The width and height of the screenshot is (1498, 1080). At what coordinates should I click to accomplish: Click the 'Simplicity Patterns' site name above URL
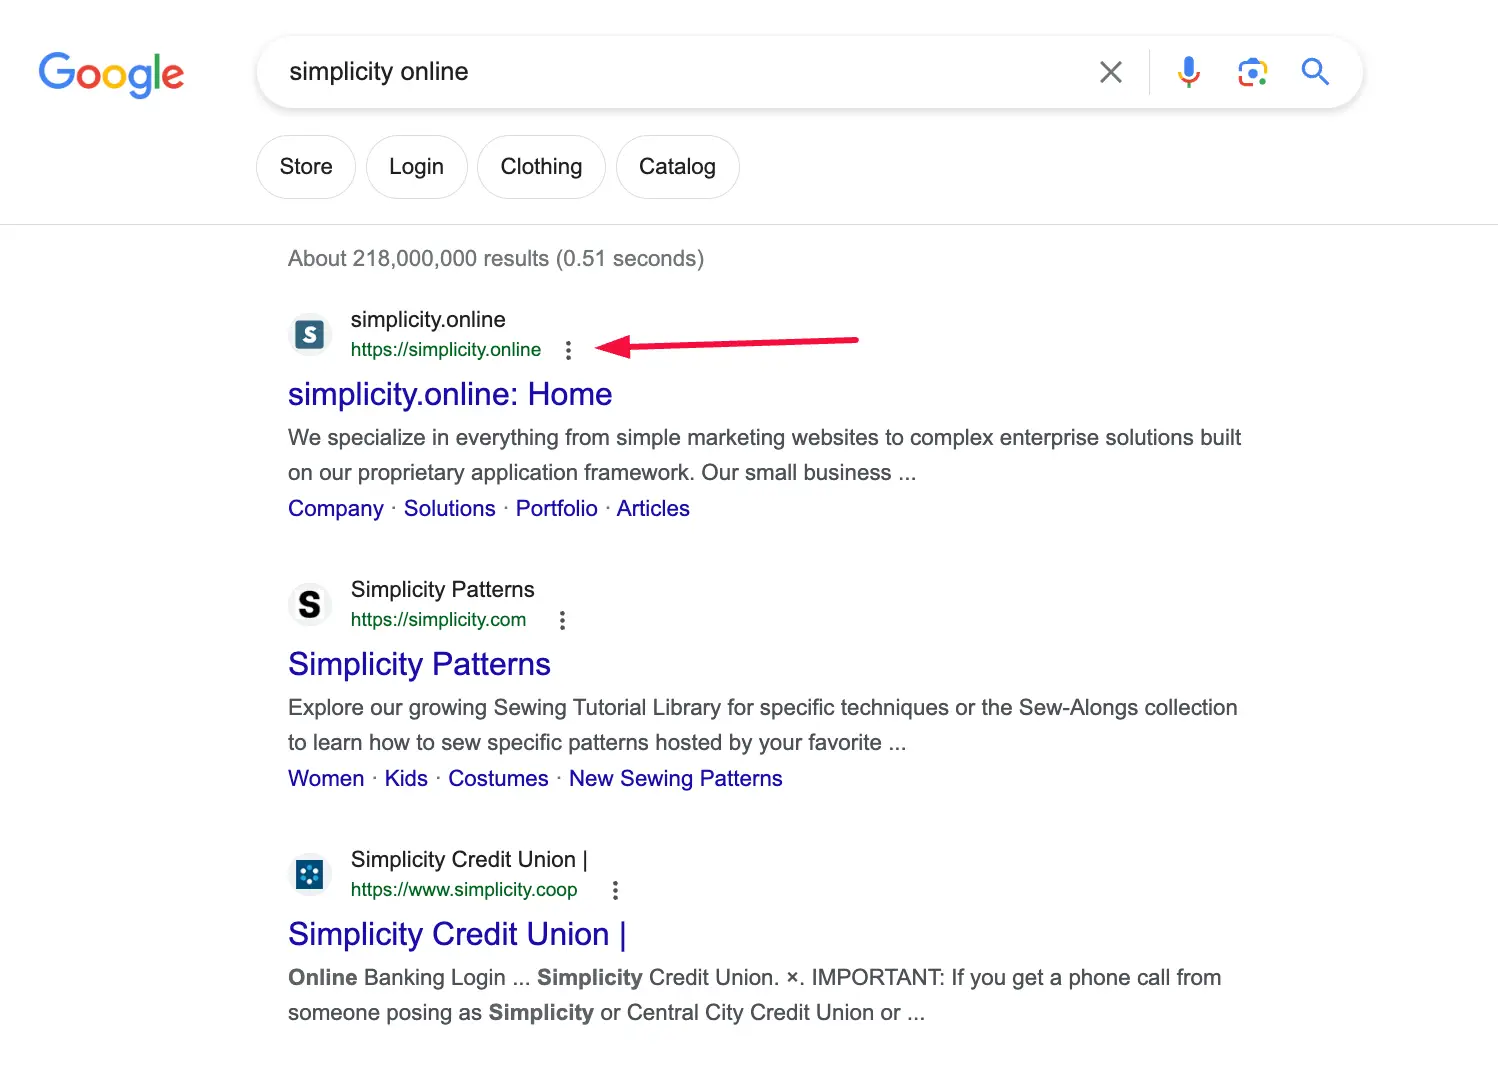pyautogui.click(x=443, y=590)
